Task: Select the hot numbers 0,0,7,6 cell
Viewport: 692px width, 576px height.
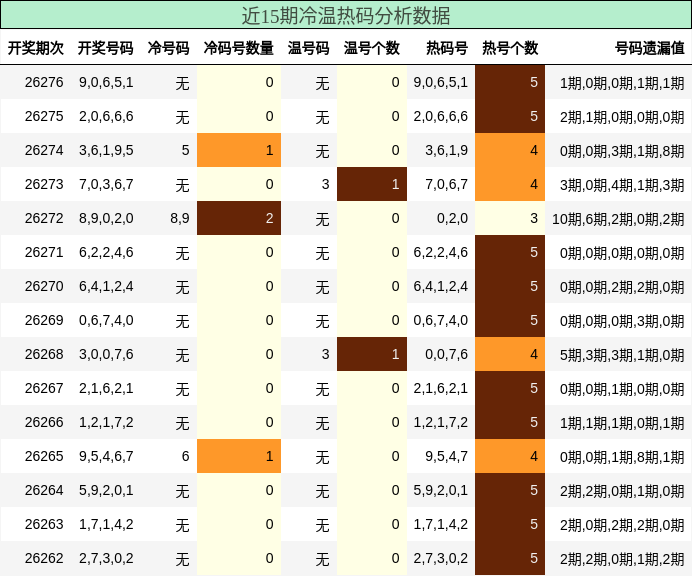Action: click(447, 354)
